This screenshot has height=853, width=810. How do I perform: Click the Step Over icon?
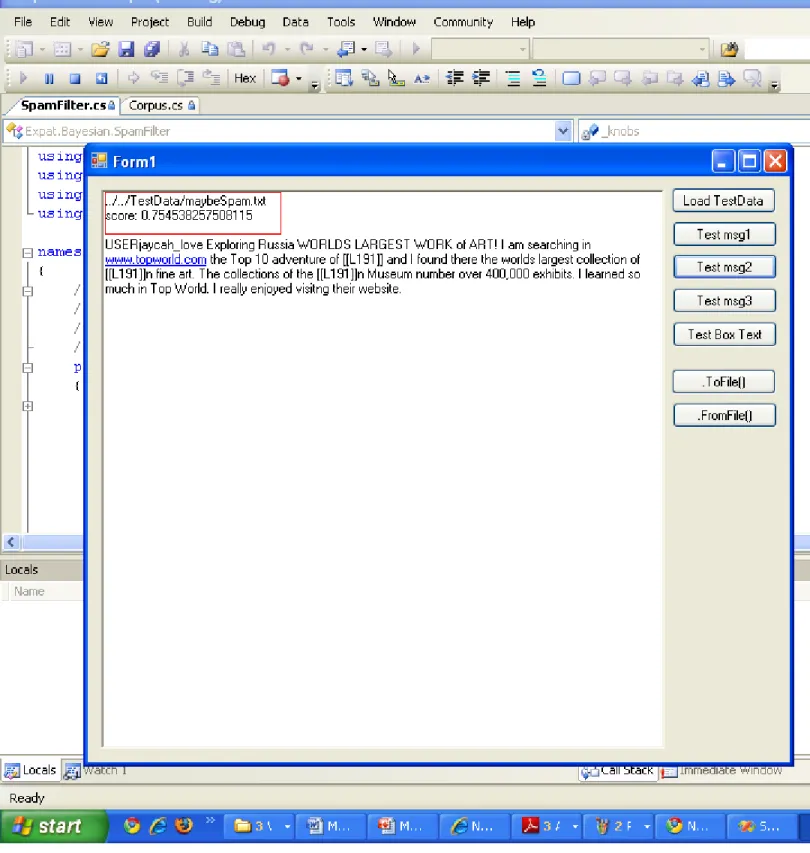point(186,78)
